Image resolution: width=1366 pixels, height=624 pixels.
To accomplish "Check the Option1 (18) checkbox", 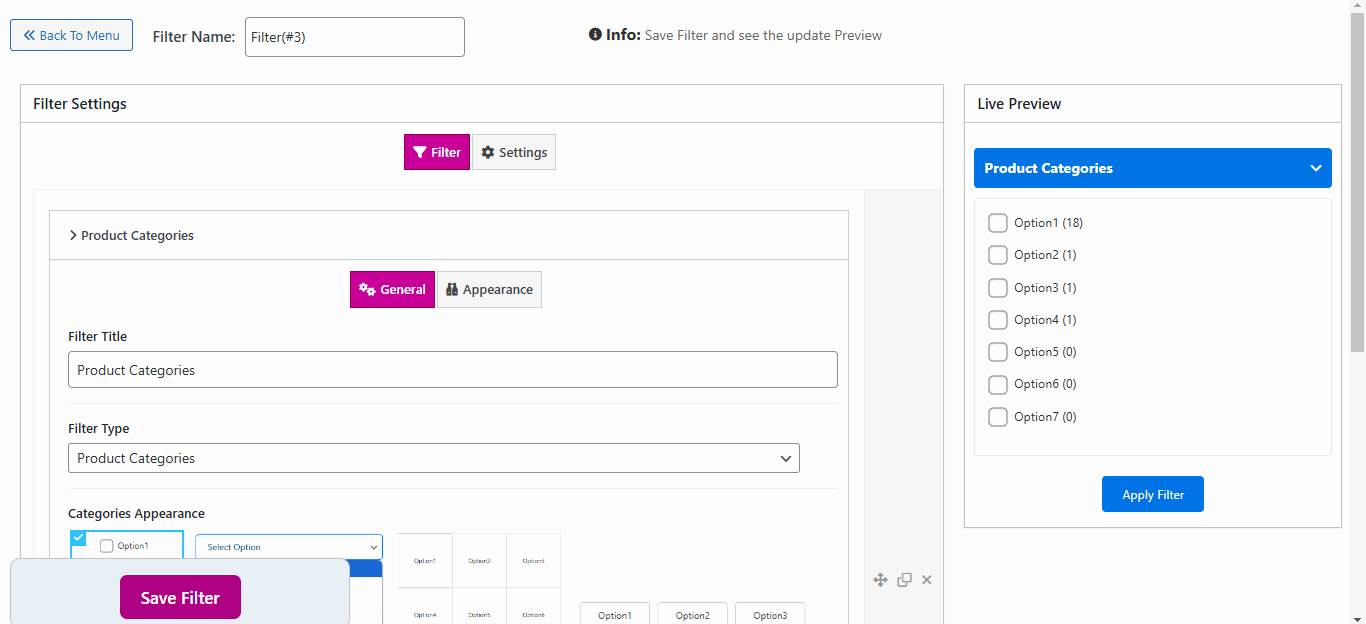I will tap(998, 223).
